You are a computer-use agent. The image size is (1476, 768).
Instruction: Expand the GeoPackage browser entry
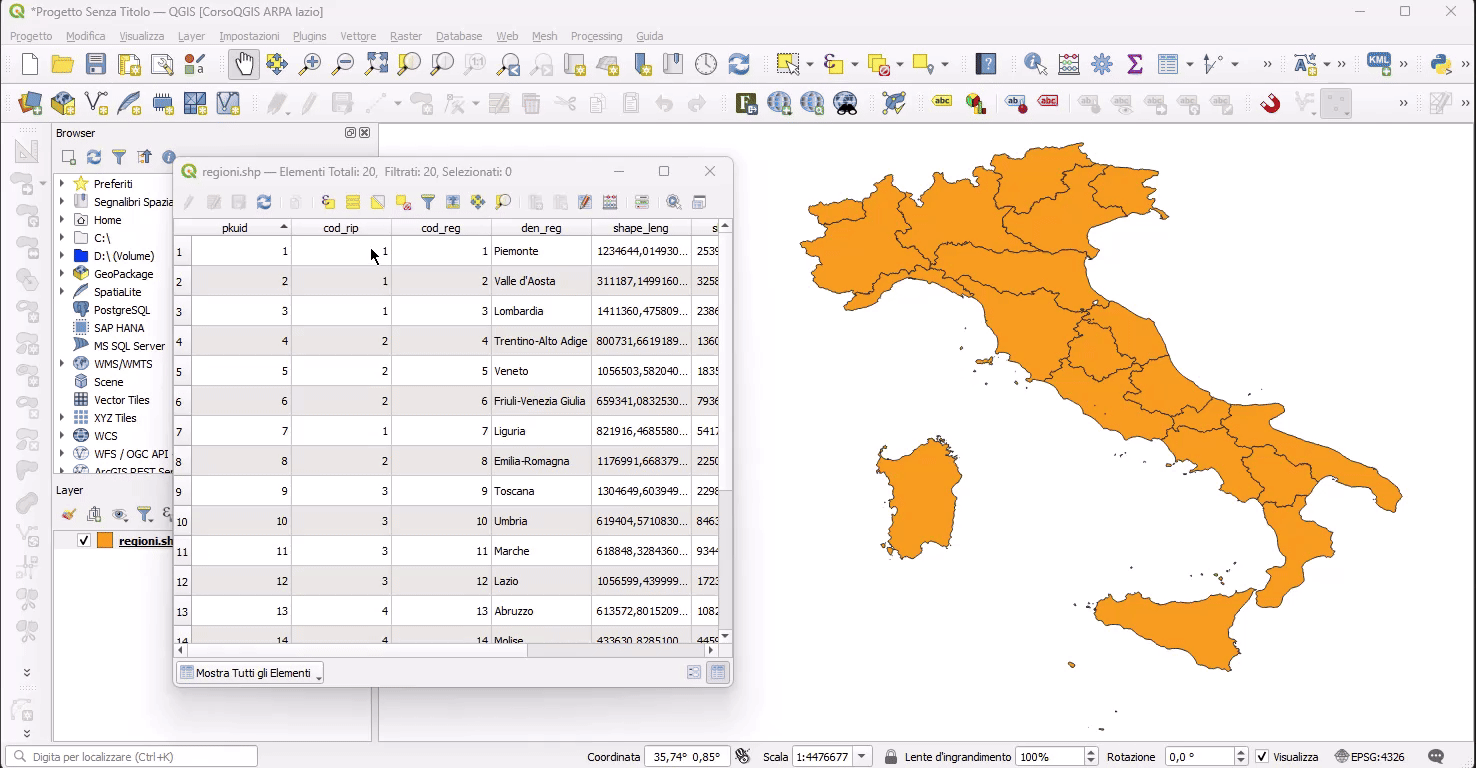[x=62, y=274]
